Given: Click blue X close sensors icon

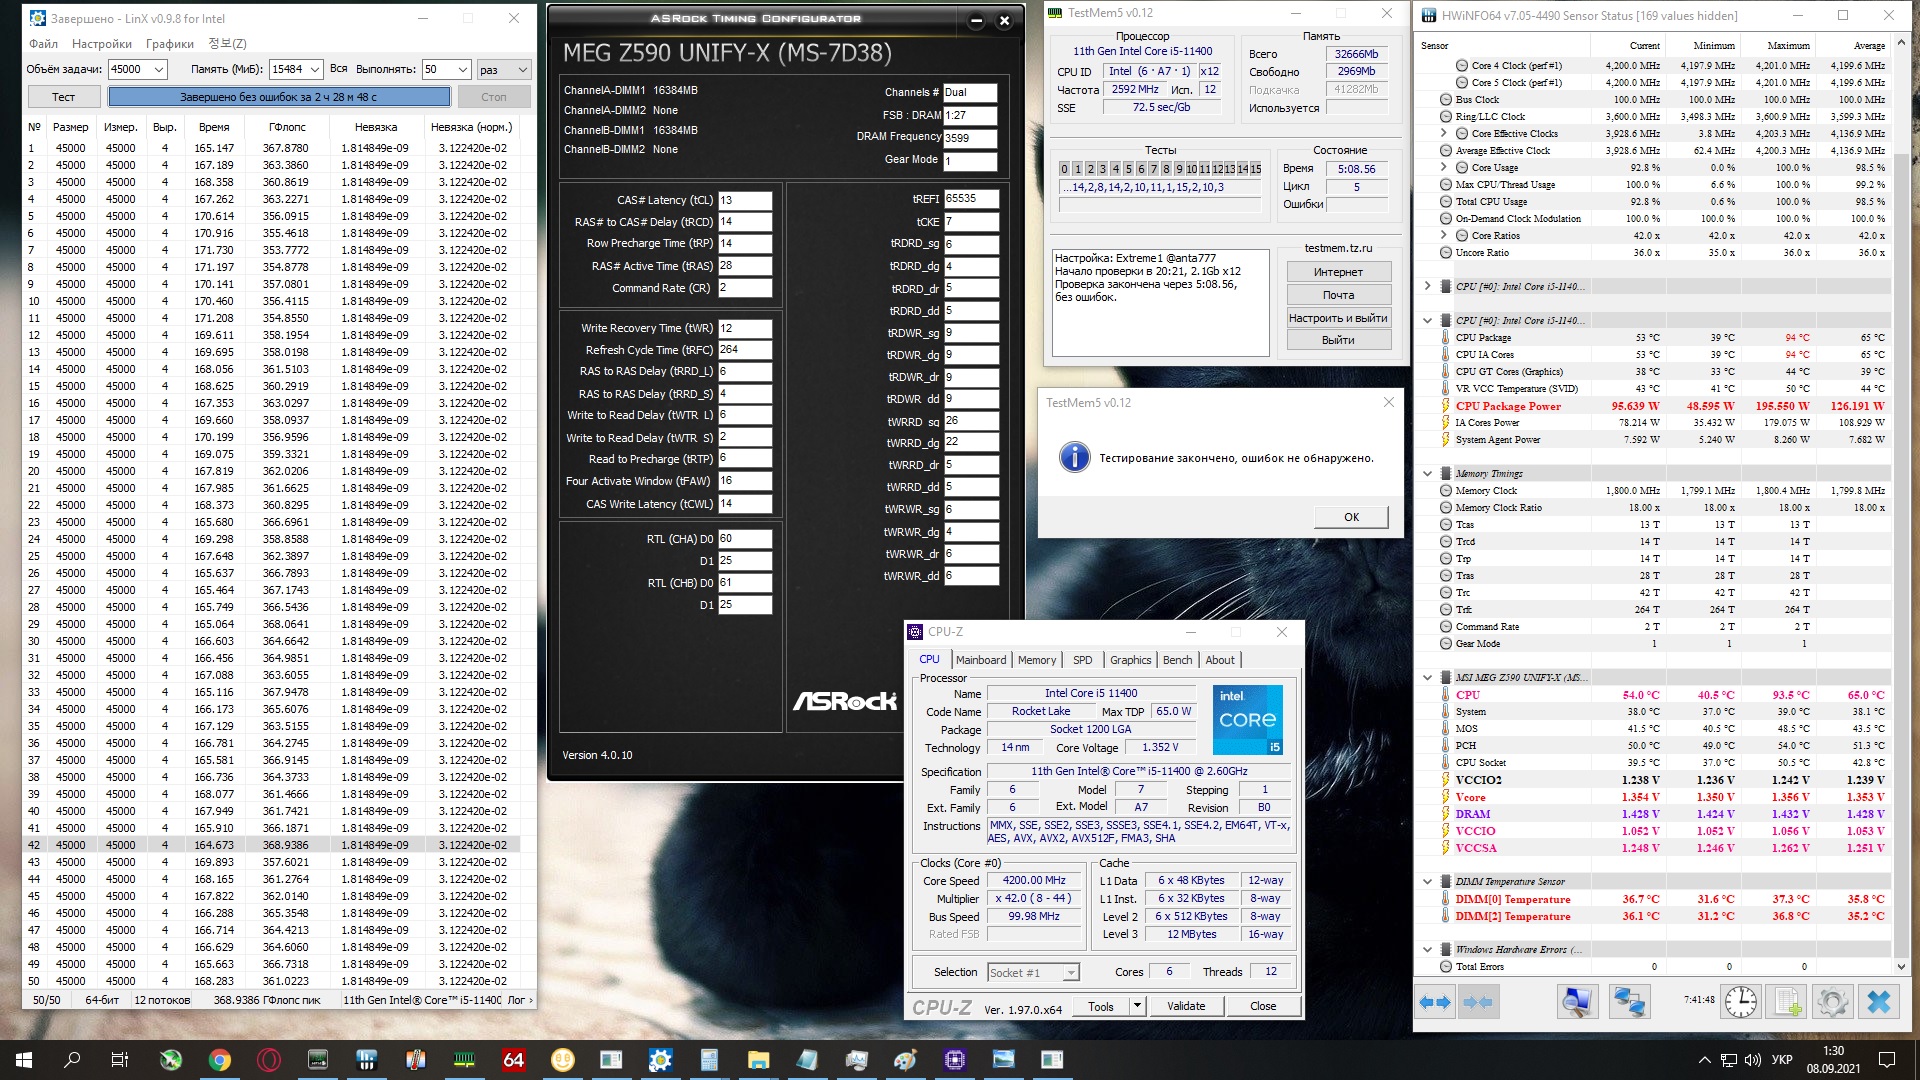Looking at the screenshot, I should (x=1878, y=1002).
